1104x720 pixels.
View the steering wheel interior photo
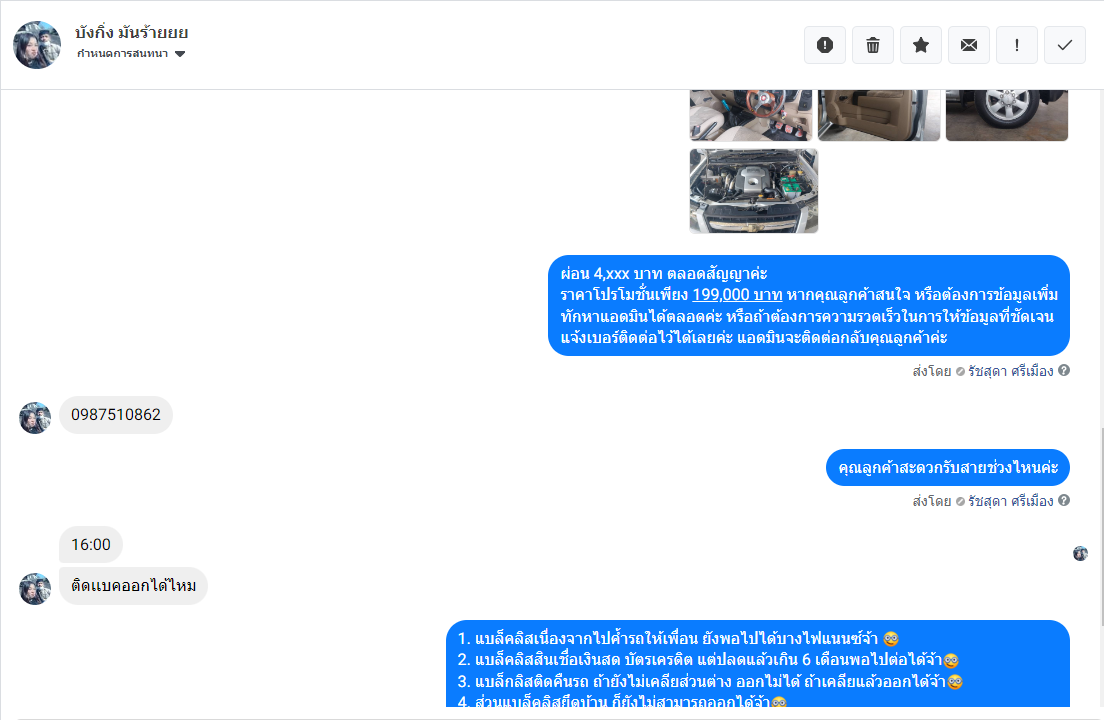751,115
